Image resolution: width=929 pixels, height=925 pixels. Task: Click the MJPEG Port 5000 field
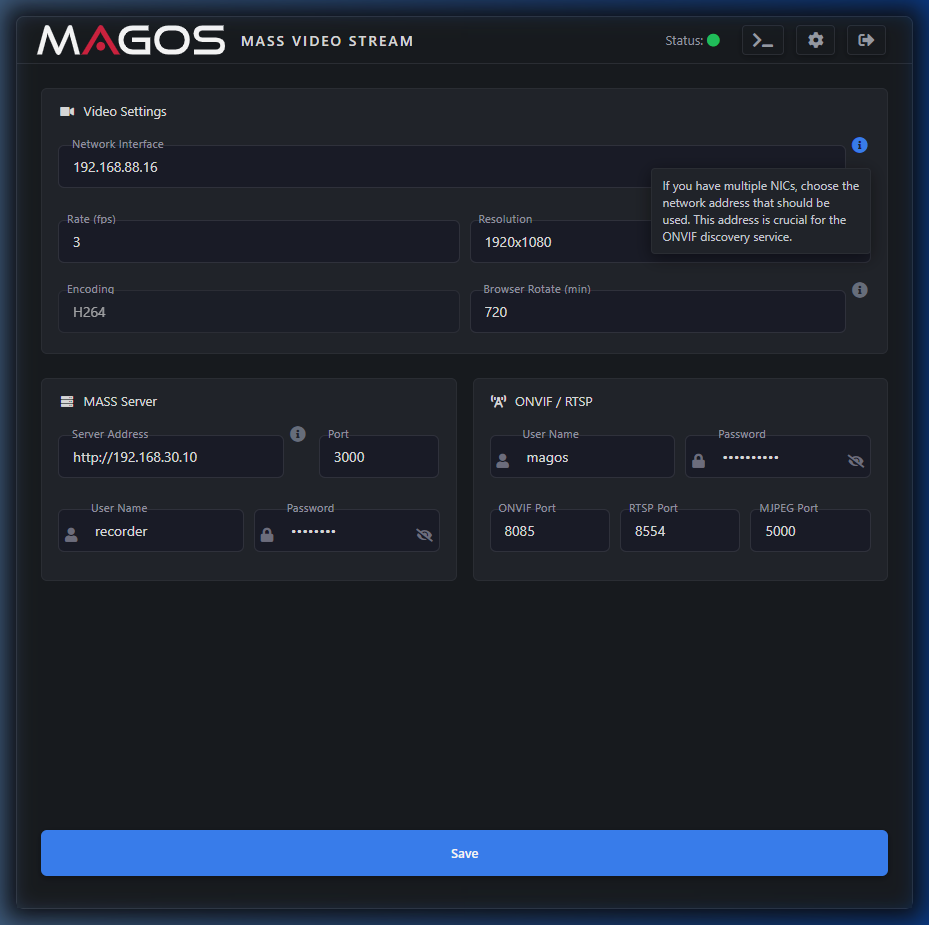click(810, 531)
